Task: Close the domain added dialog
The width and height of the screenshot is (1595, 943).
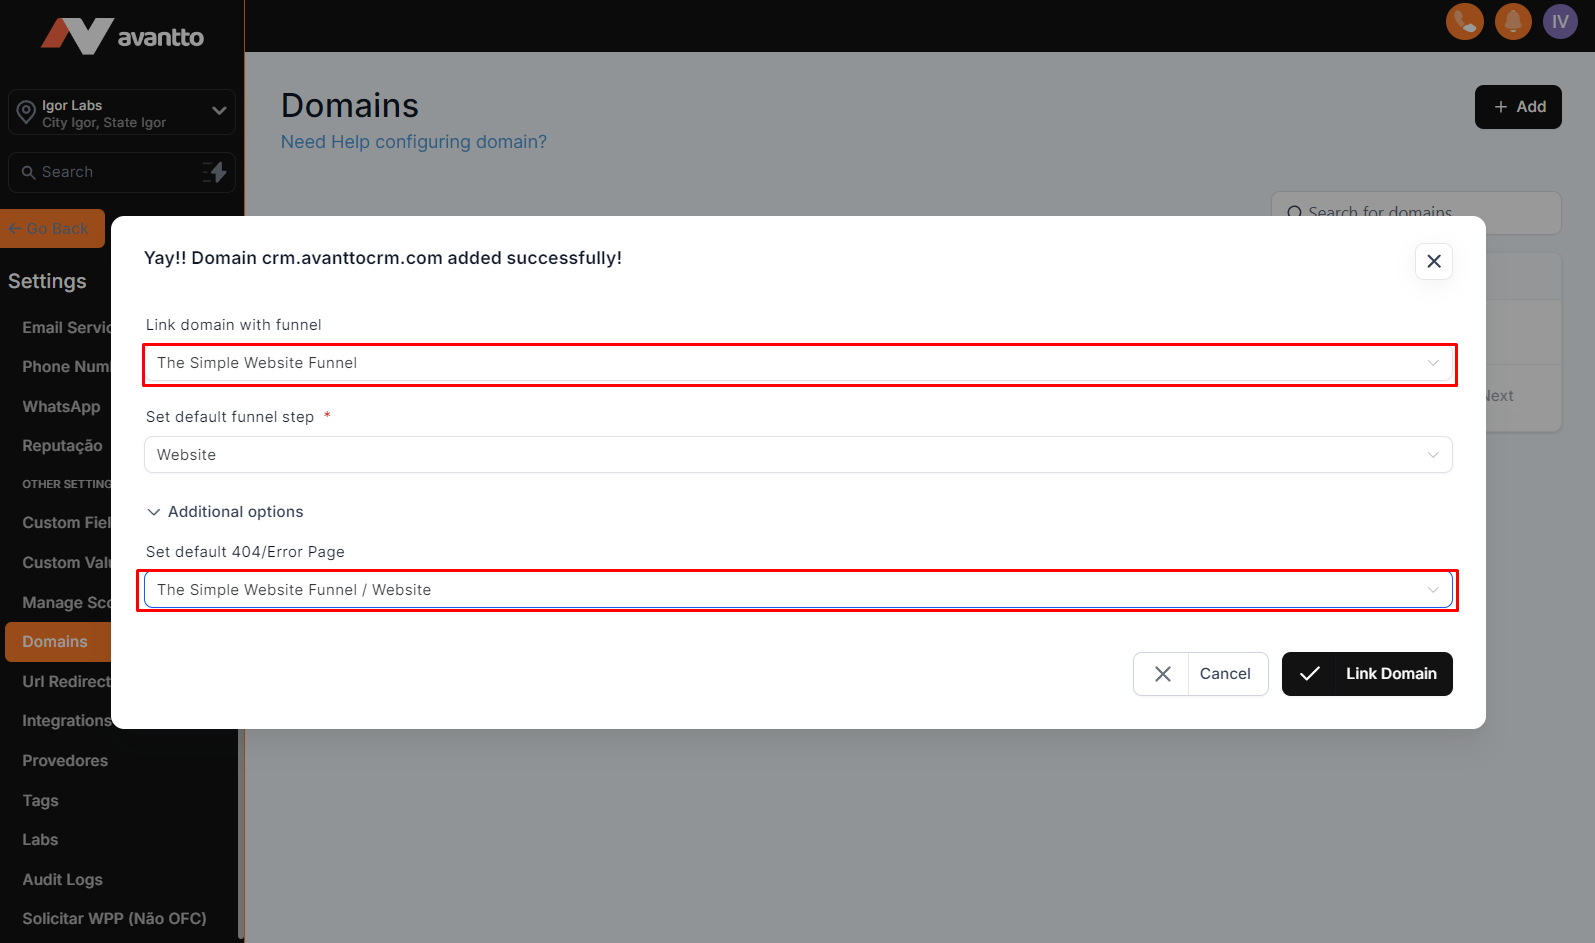Action: (1433, 261)
